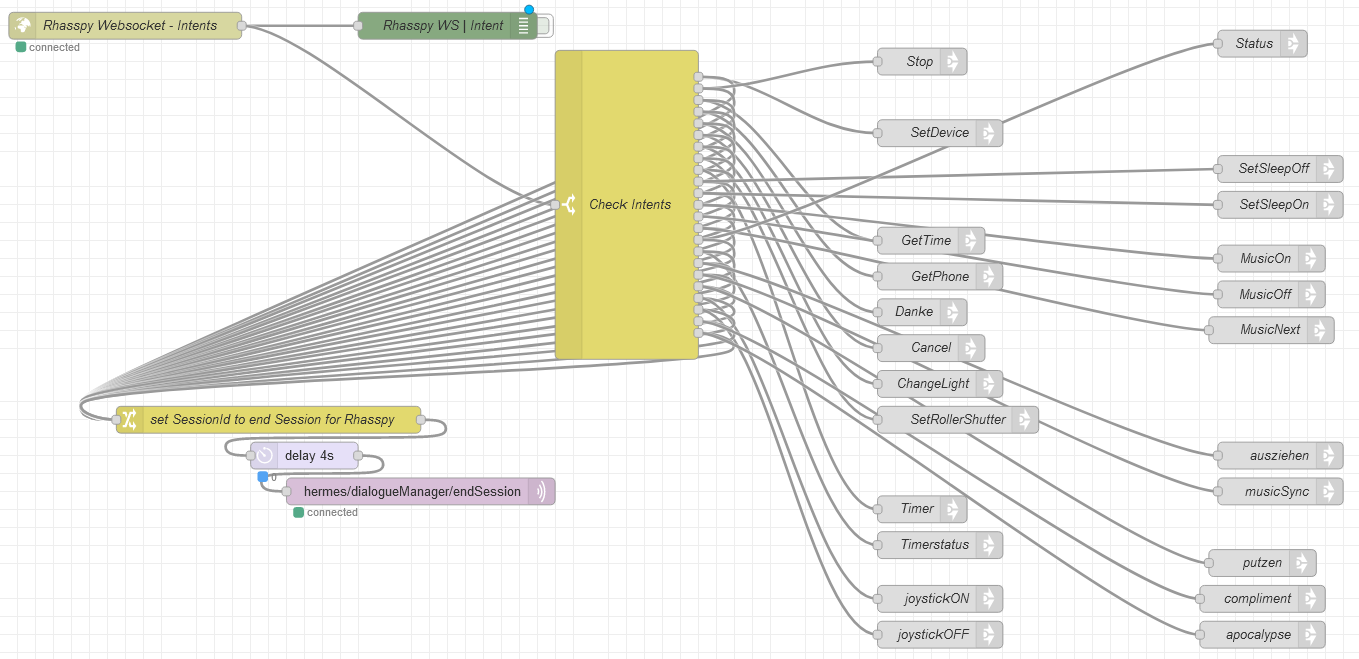Click the shuffle icon on set SessionId node

[x=130, y=420]
